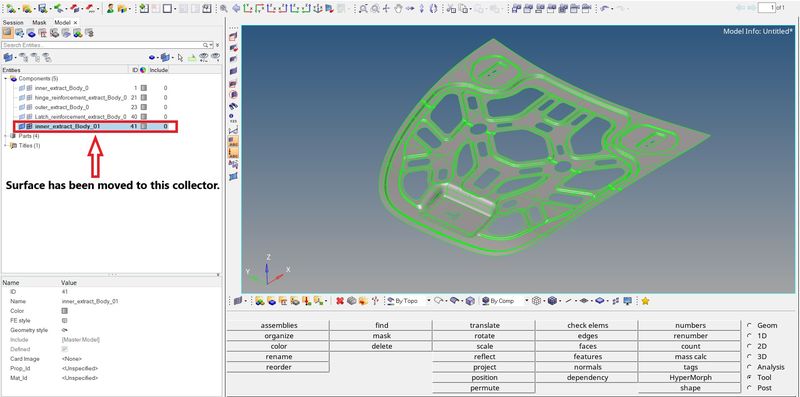The height and width of the screenshot is (397, 800).
Task: Click the translate button
Action: [484, 325]
